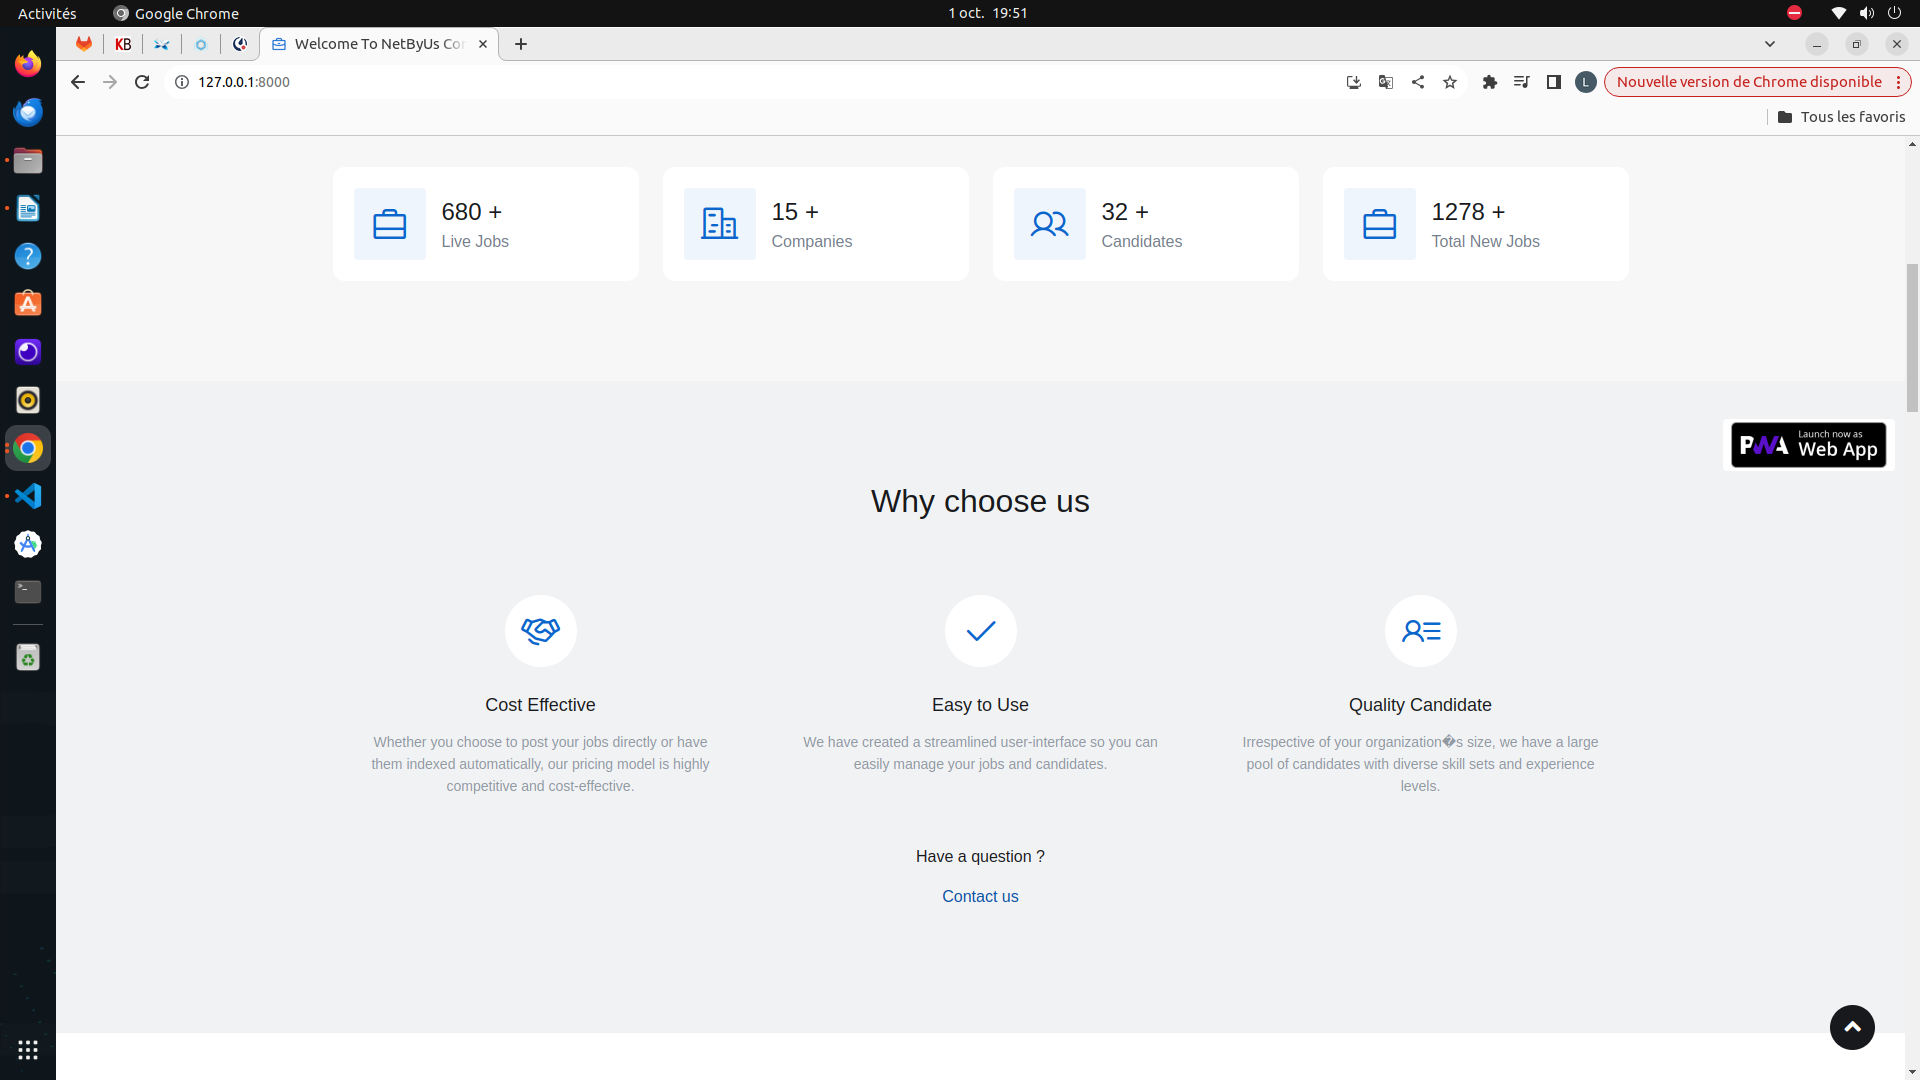Open Nouvelle version de Chrome disponible menu
This screenshot has height=1080, width=1920.
[x=1758, y=82]
